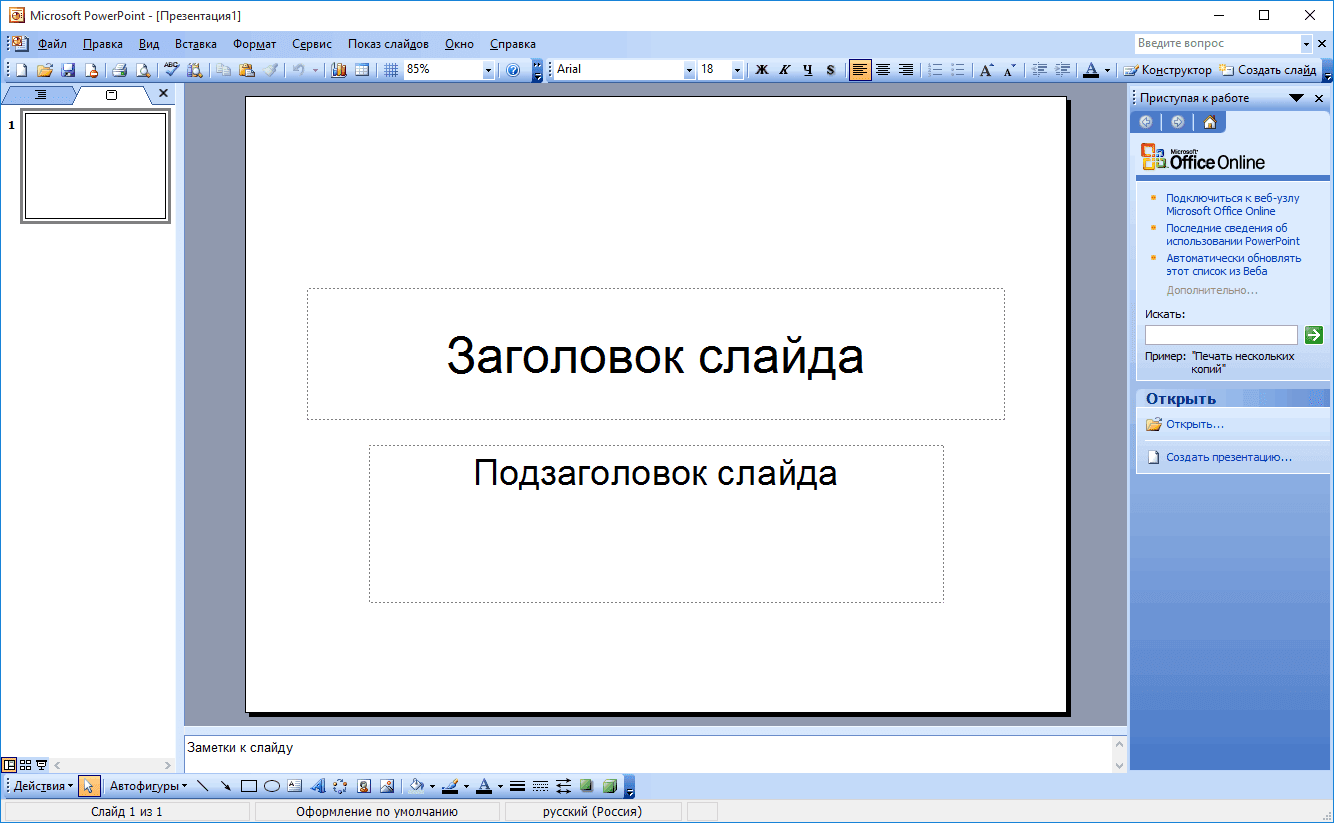The width and height of the screenshot is (1334, 823).
Task: Open the Fill Color dropdown arrow
Action: 432,786
